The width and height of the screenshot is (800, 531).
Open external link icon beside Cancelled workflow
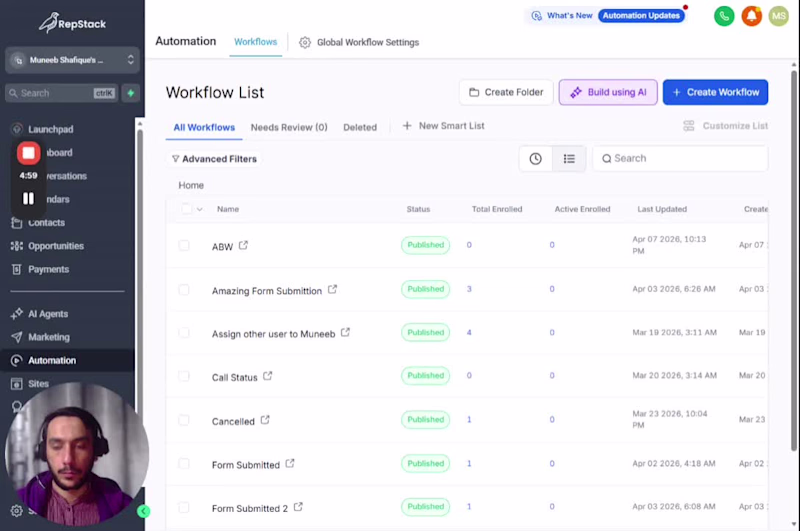(x=265, y=420)
